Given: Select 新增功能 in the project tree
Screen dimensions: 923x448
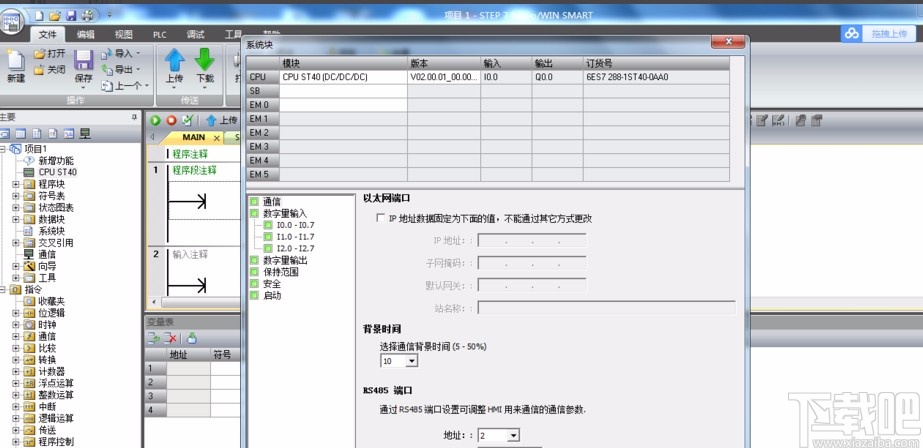Looking at the screenshot, I should 57,161.
